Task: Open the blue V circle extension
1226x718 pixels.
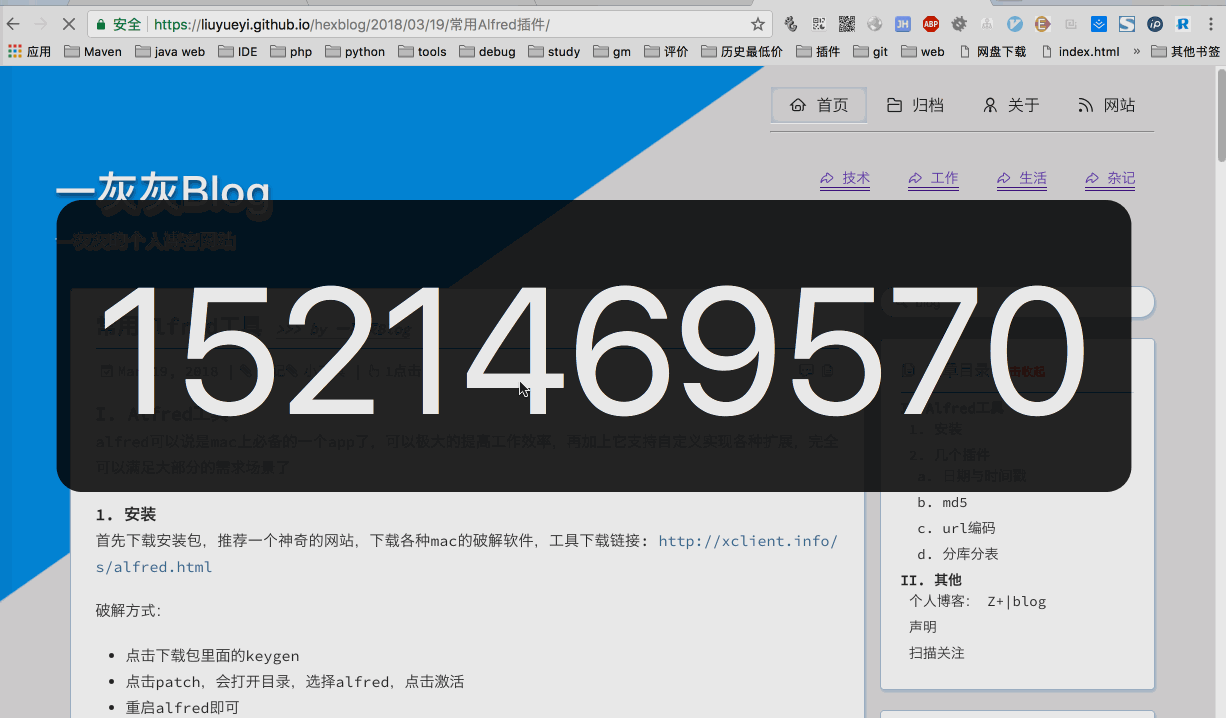Action: point(1015,24)
